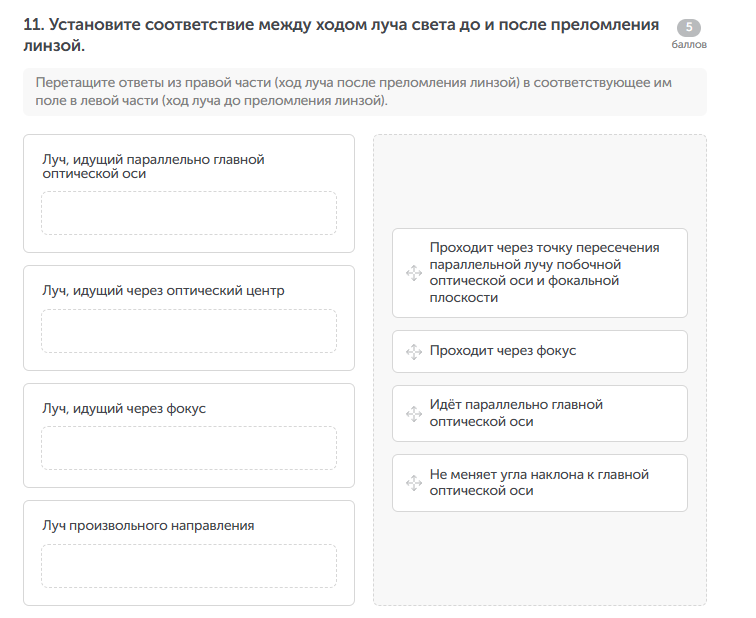Select answer text 'Проходит через фокус'
The width and height of the screenshot is (756, 618).
tap(502, 351)
